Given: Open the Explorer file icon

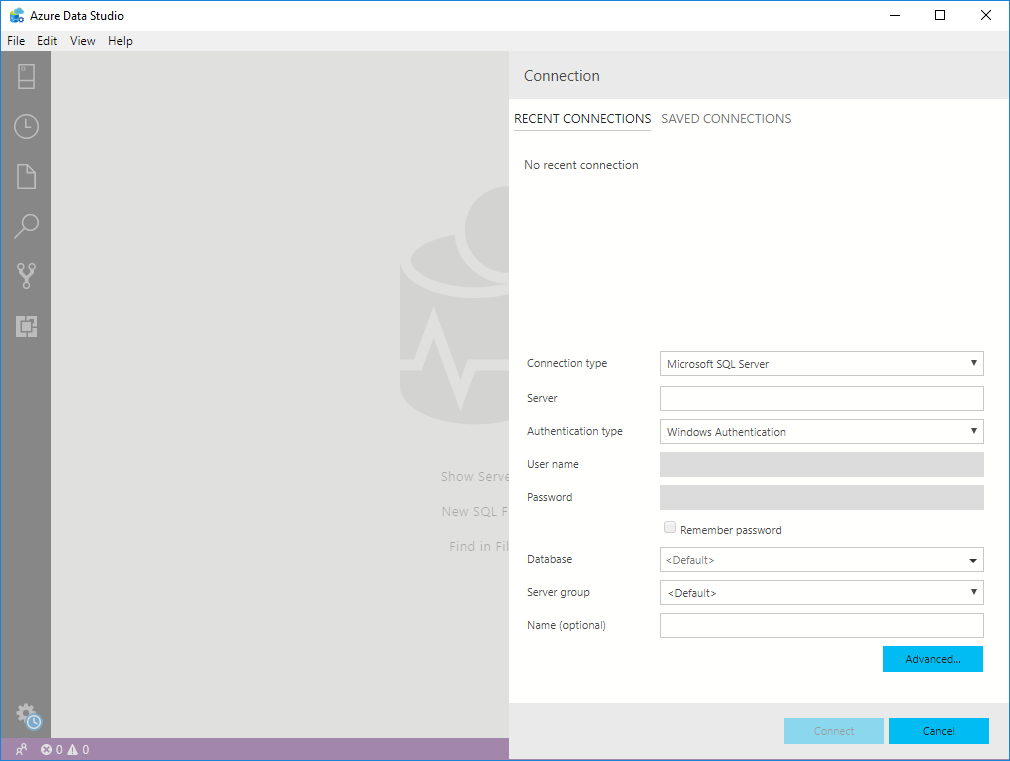Looking at the screenshot, I should 26,177.
